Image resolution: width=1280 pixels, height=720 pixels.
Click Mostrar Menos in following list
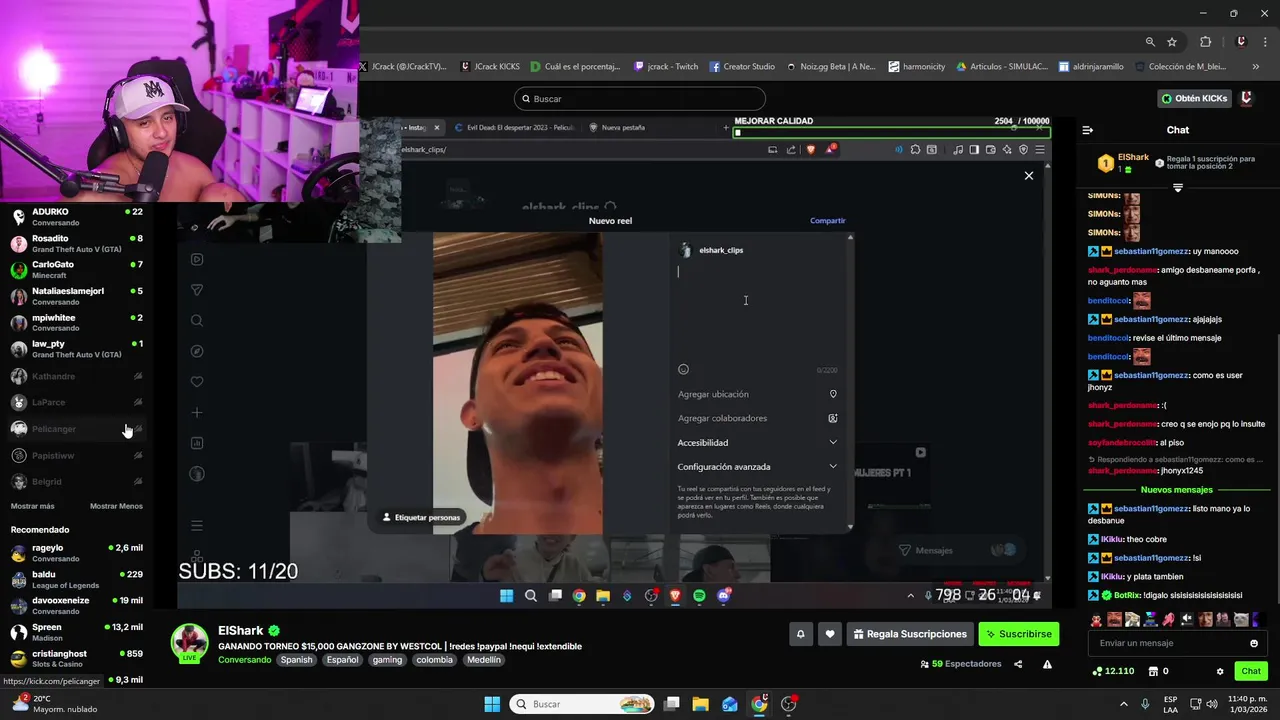click(116, 506)
